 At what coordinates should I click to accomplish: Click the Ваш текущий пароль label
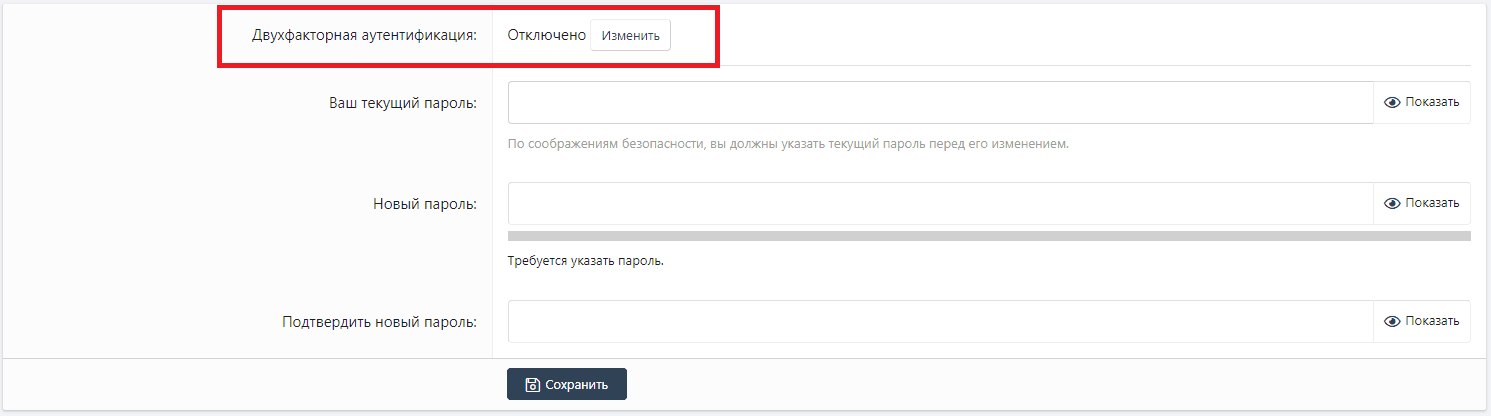[403, 102]
